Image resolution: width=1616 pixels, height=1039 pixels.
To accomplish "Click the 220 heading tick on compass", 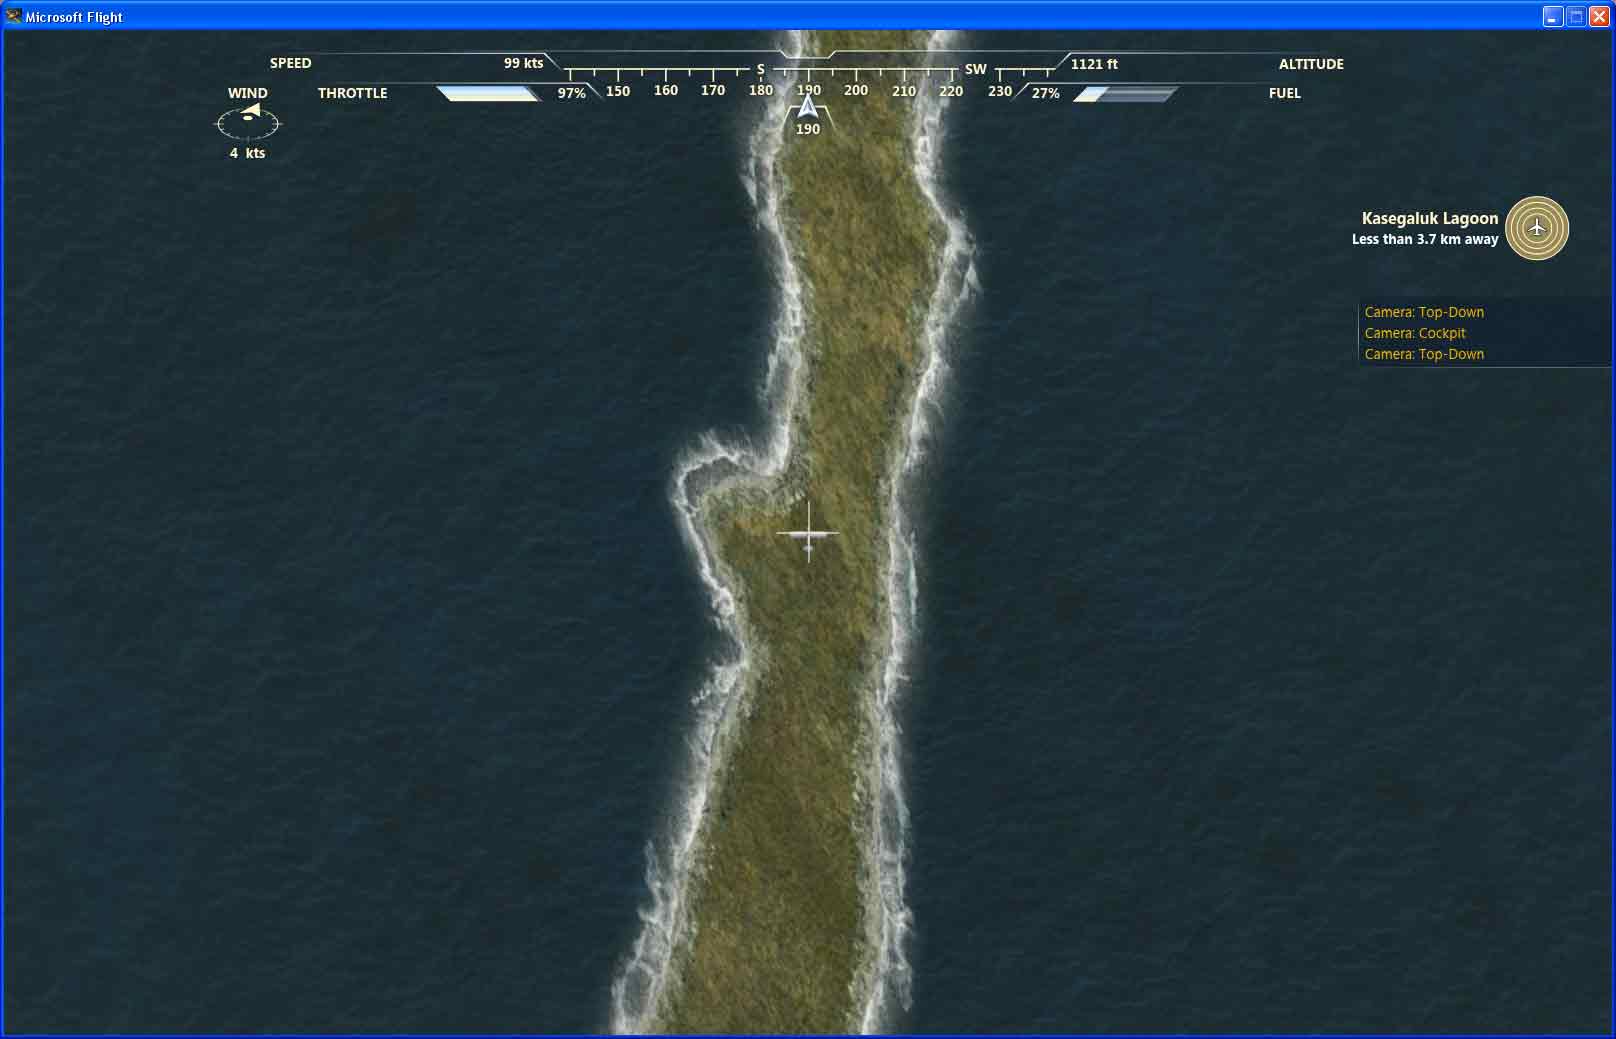I will (x=951, y=90).
